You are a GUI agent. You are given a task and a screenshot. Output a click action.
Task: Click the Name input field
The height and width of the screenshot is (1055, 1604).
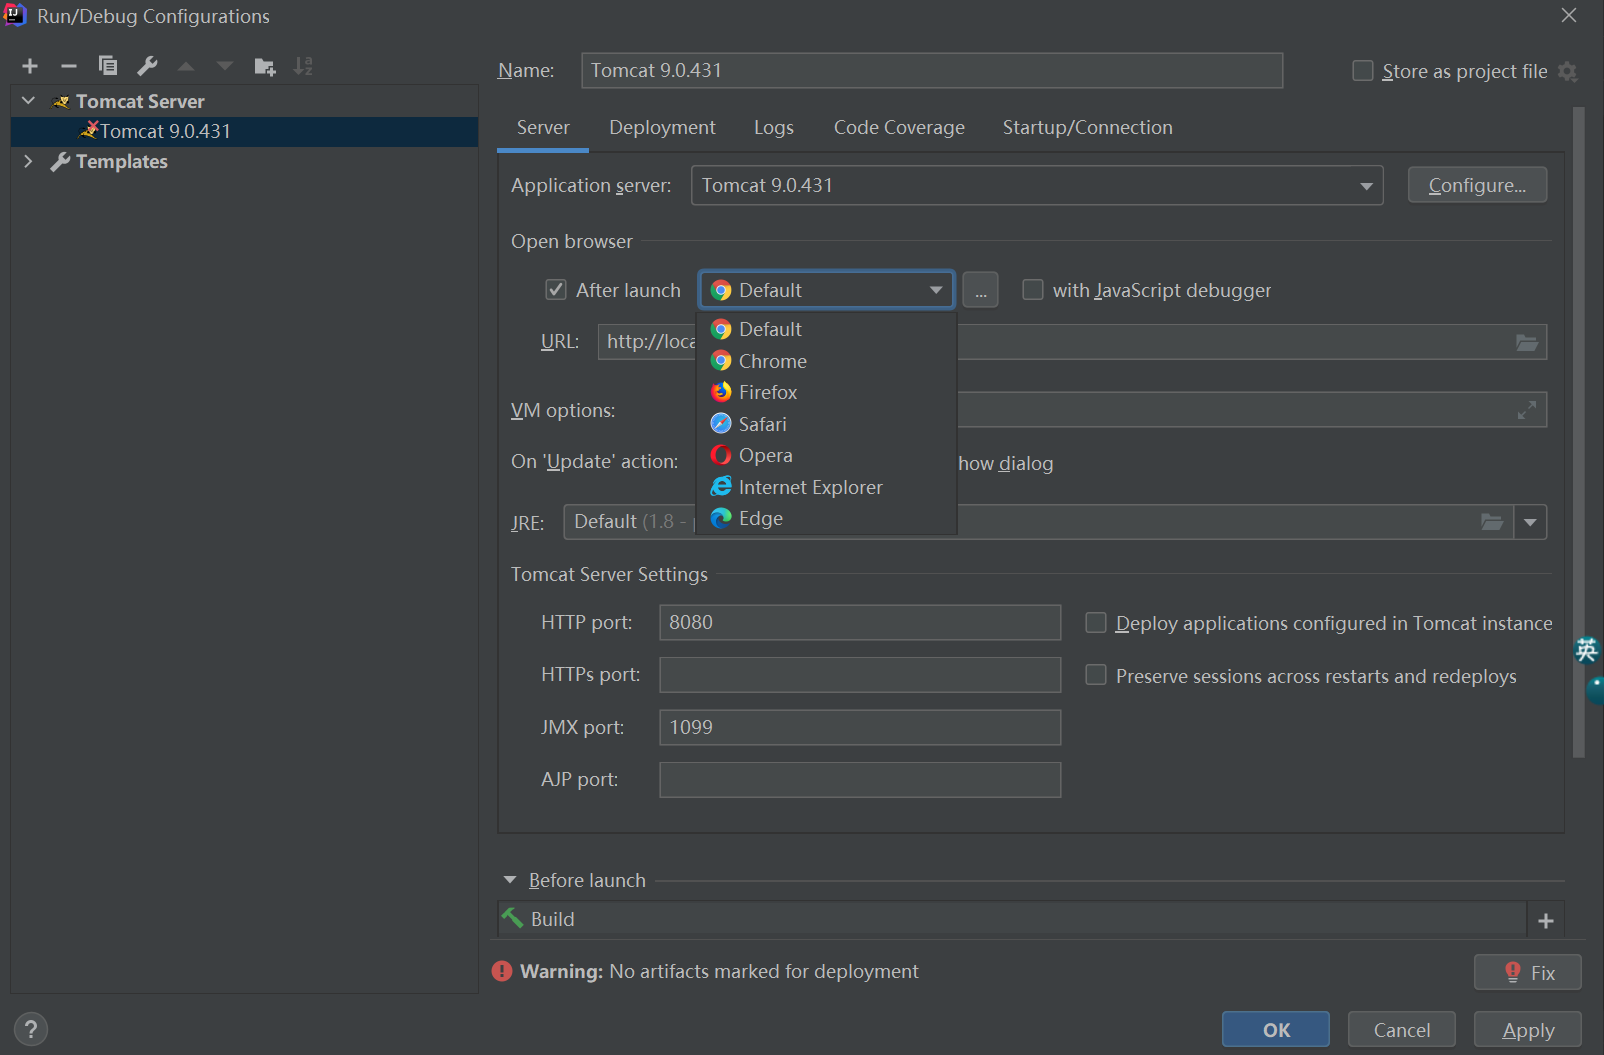[x=932, y=71]
